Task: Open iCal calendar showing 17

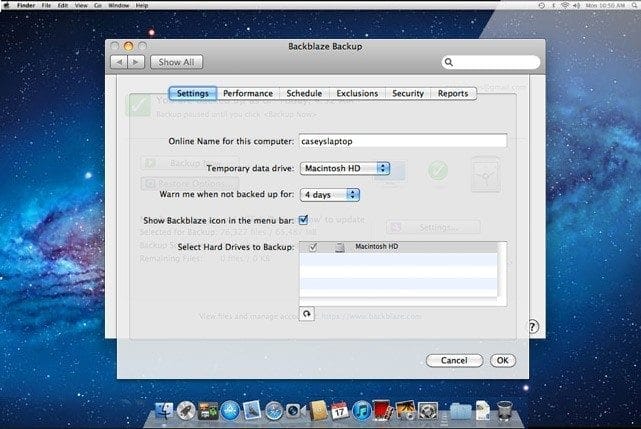Action: tap(339, 411)
